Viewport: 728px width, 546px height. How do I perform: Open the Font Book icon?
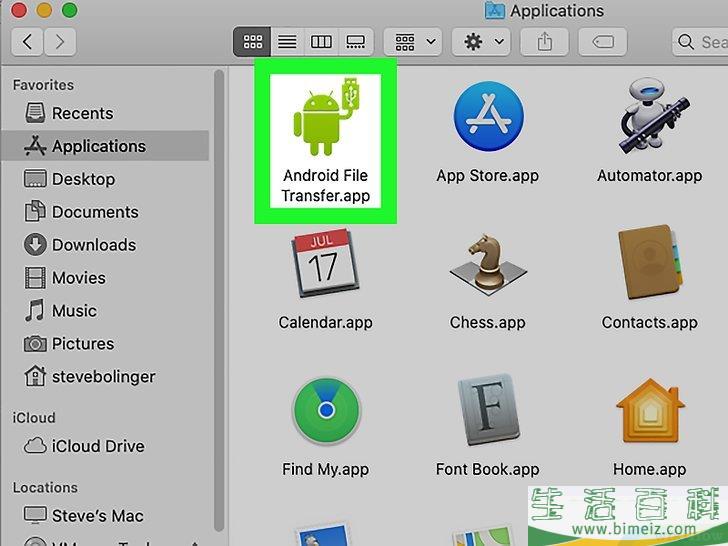(488, 410)
